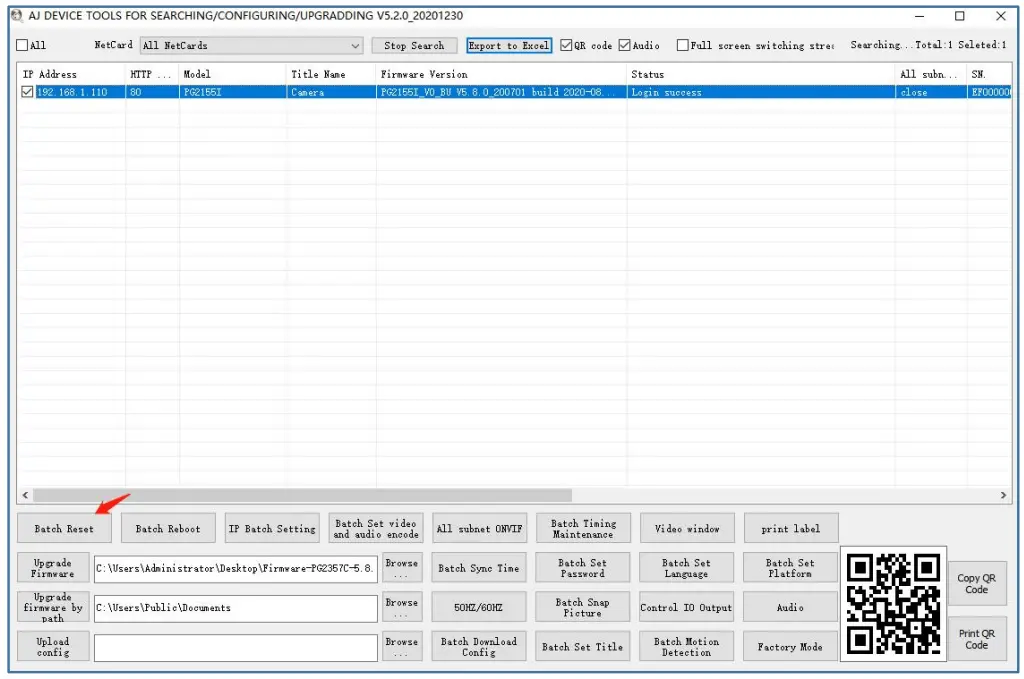Image resolution: width=1024 pixels, height=679 pixels.
Task: Select the PG2155I model cell
Action: click(x=232, y=92)
